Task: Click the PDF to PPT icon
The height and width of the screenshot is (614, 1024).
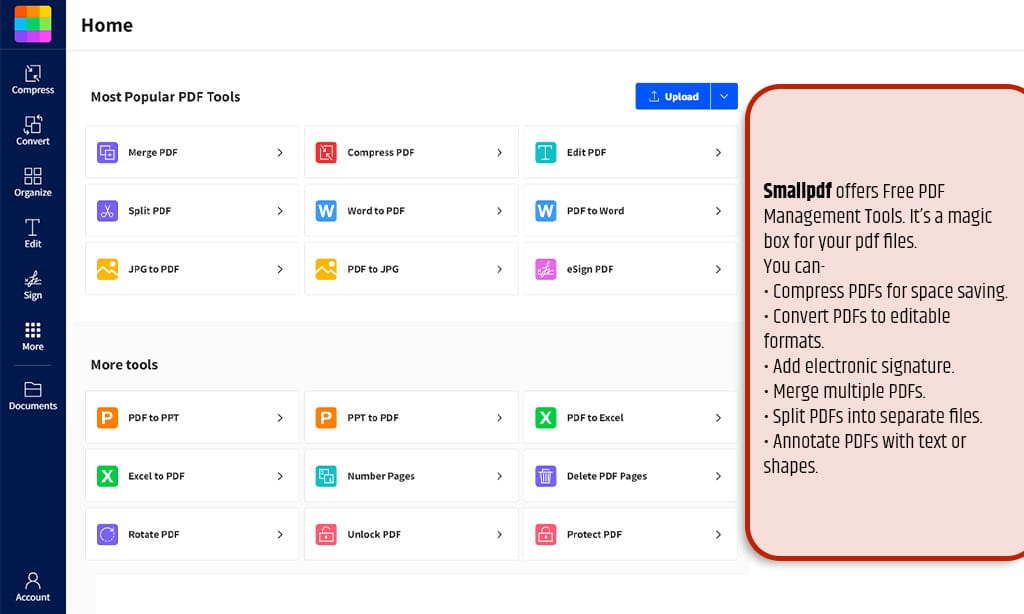Action: pyautogui.click(x=107, y=417)
